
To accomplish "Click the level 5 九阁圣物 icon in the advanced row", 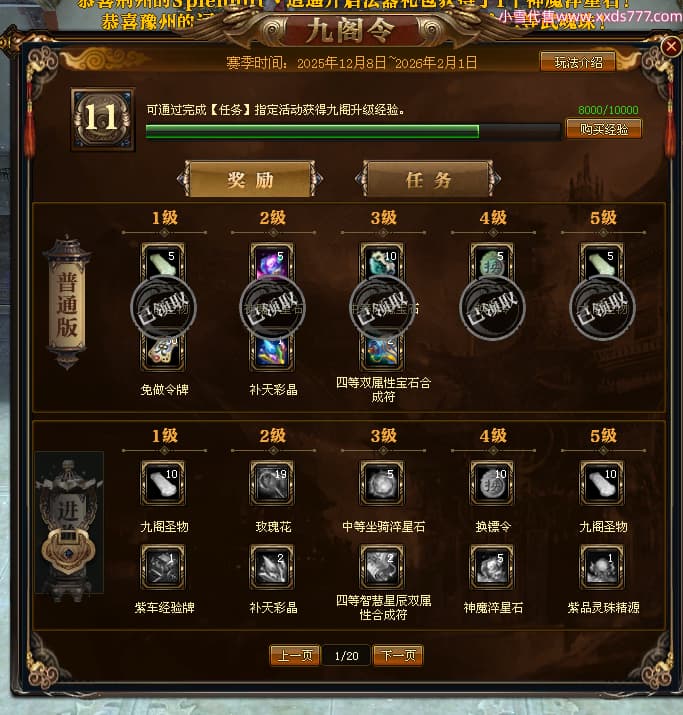I will tap(602, 482).
